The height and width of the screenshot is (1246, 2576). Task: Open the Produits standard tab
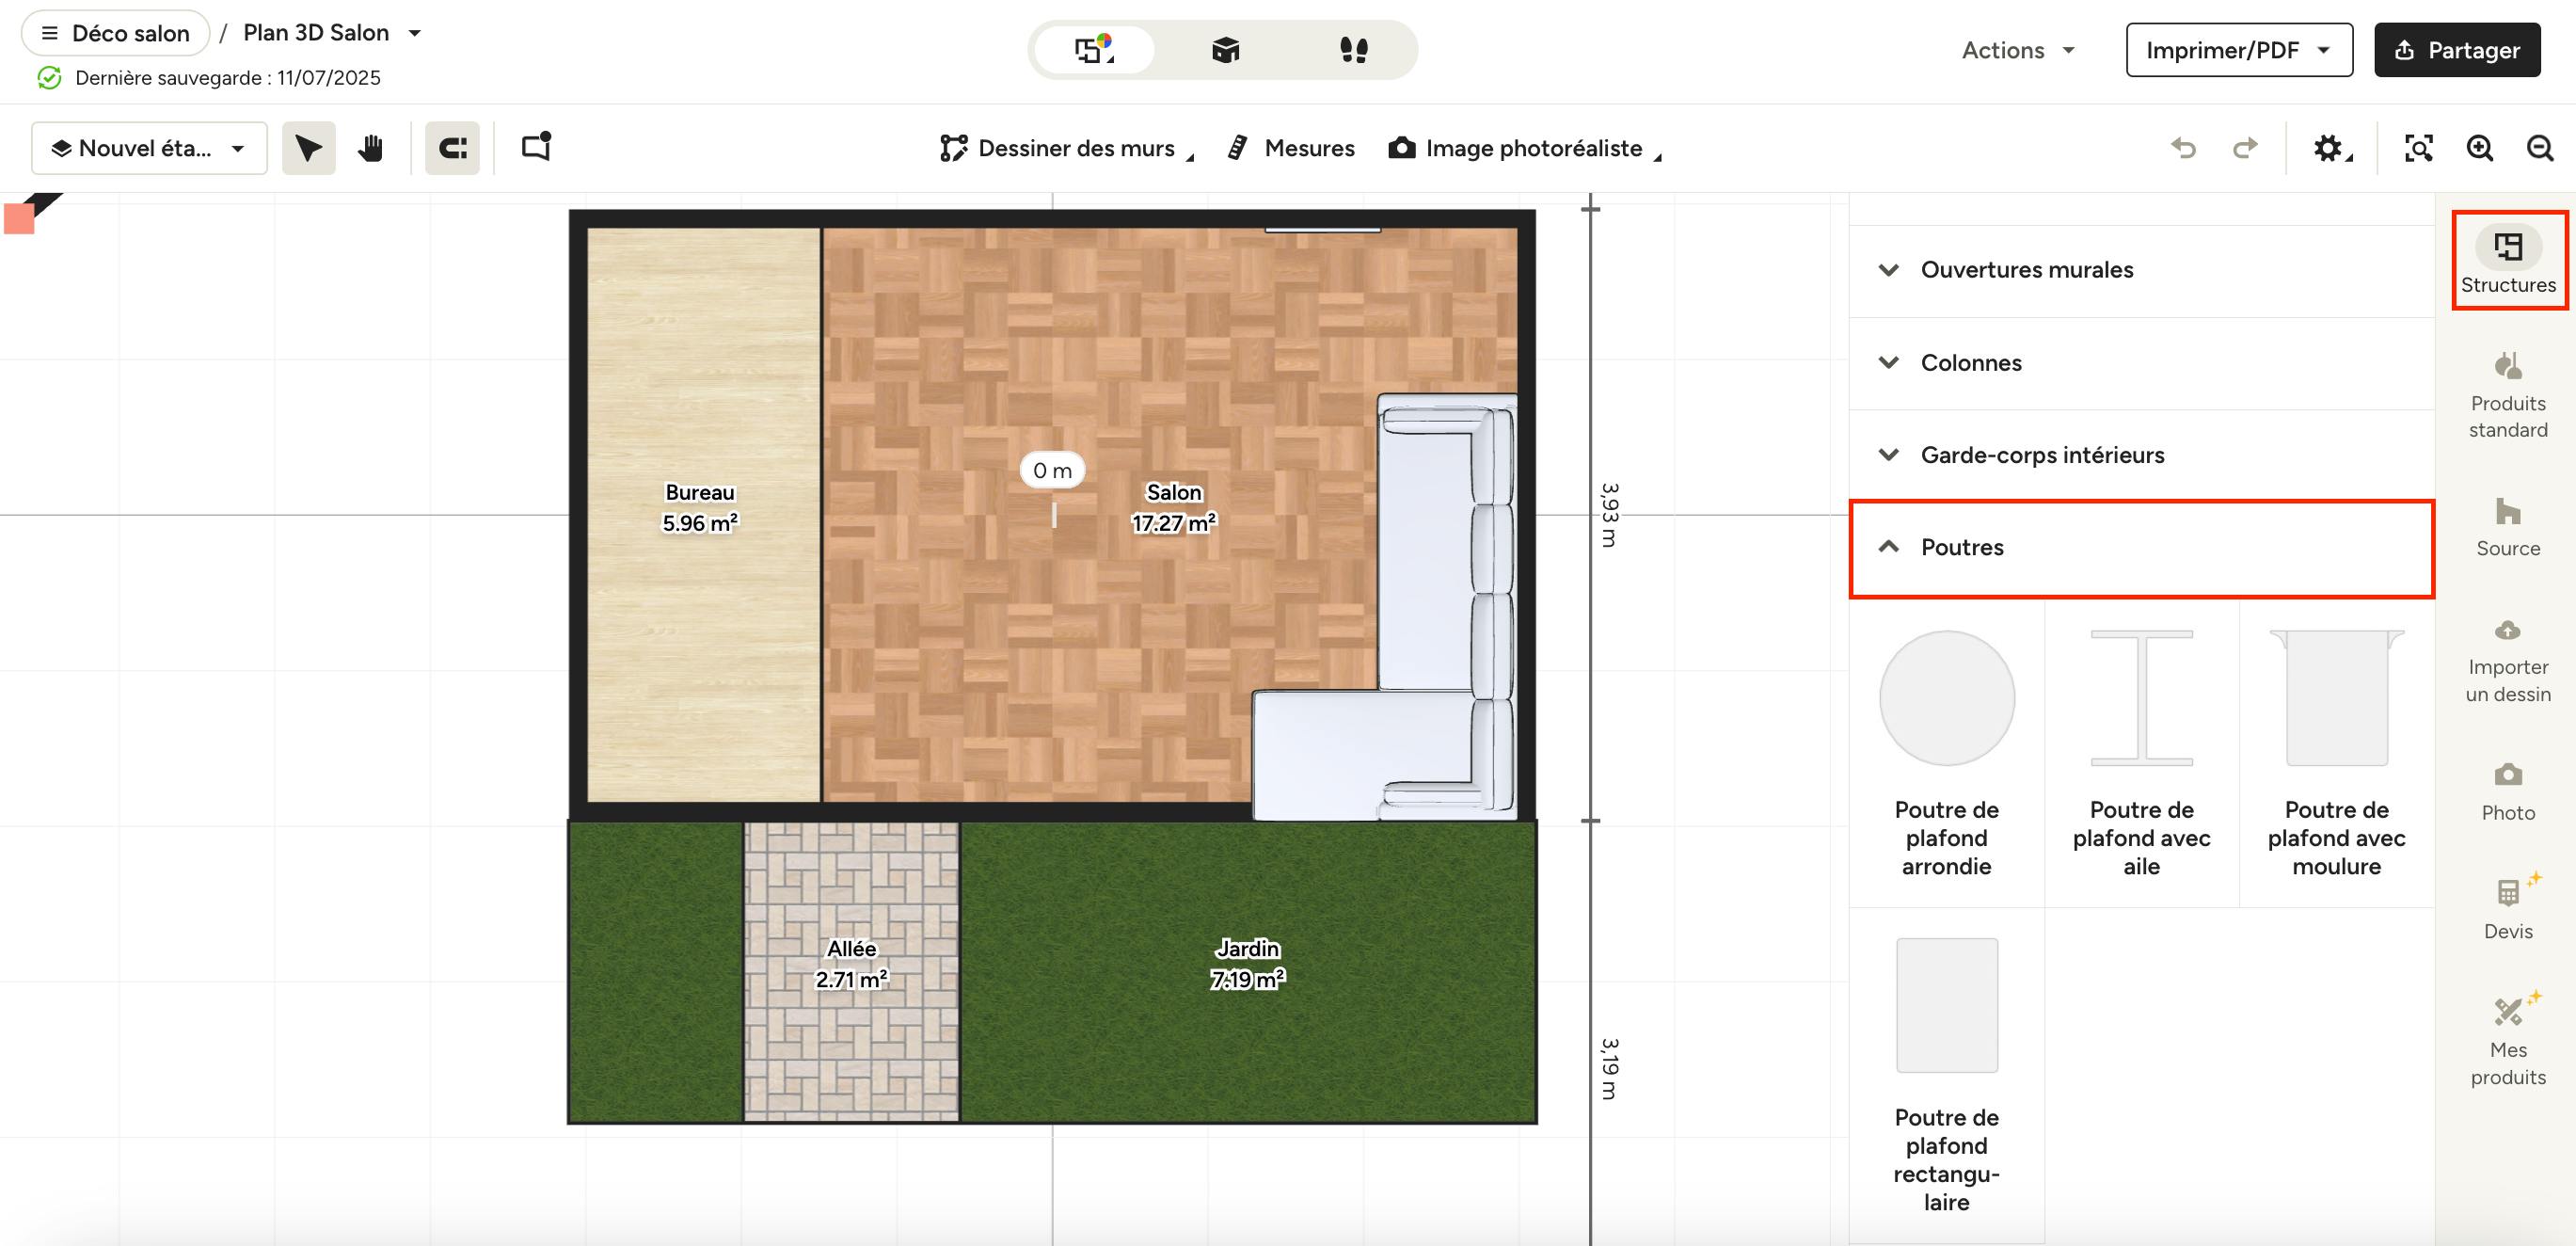(2507, 394)
